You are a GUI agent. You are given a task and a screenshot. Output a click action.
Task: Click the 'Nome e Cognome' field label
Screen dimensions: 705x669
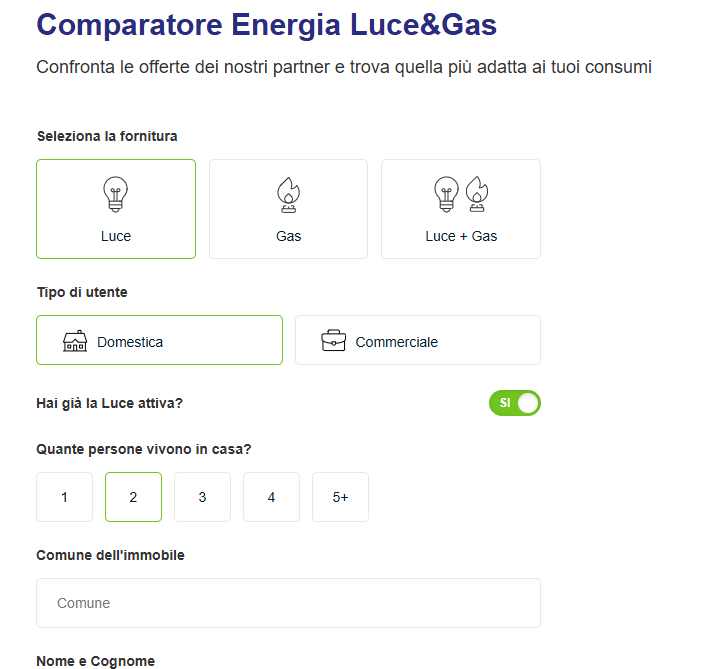tap(95, 661)
